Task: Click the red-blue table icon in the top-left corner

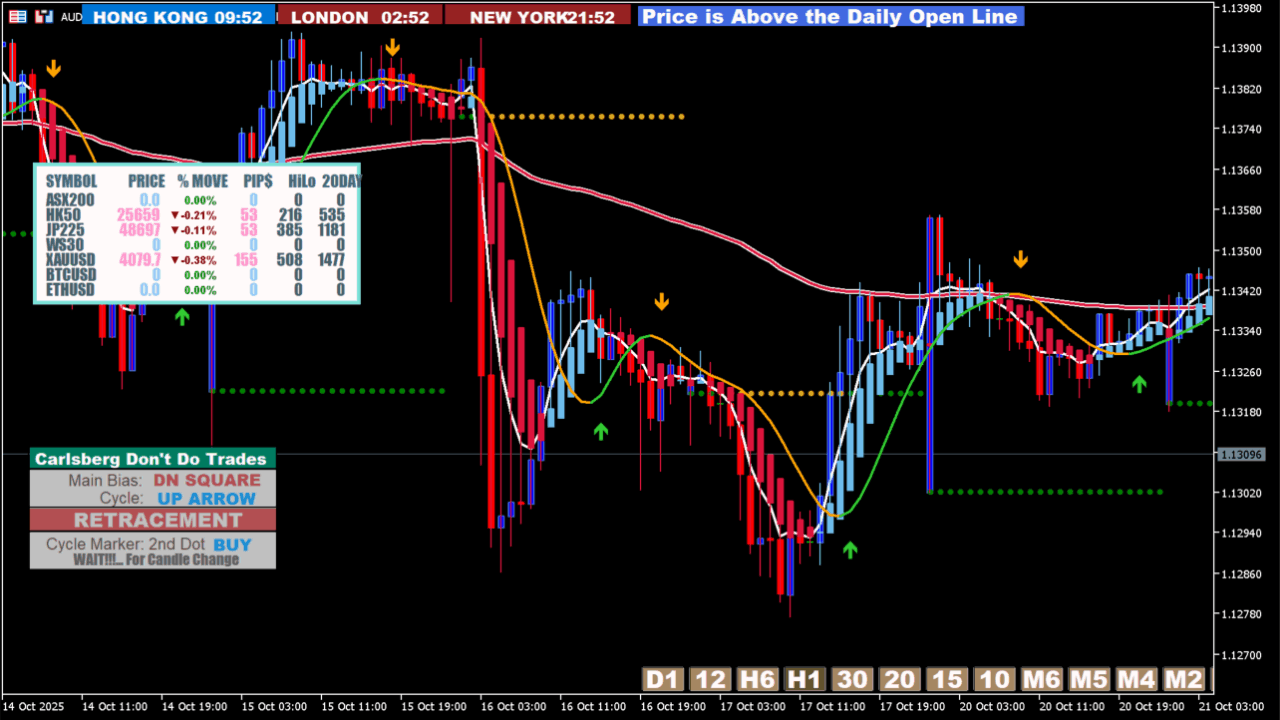Action: [17, 16]
